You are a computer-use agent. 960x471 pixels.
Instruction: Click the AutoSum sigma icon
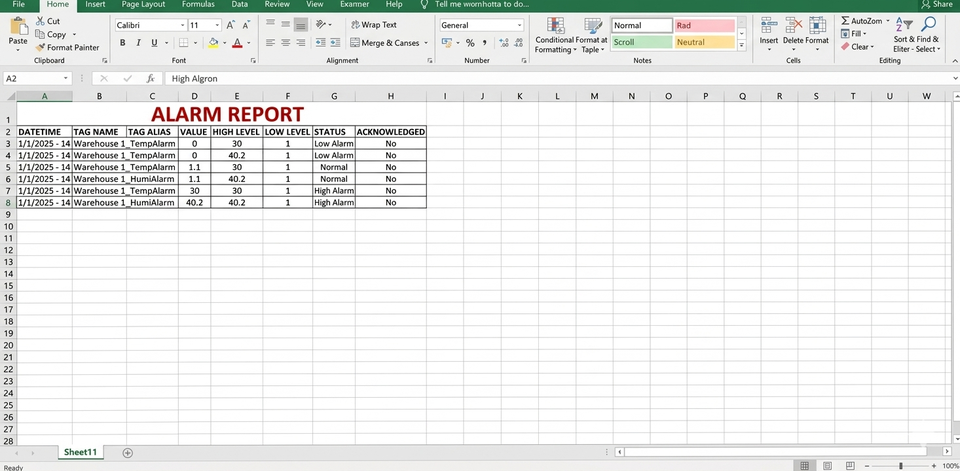(846, 21)
